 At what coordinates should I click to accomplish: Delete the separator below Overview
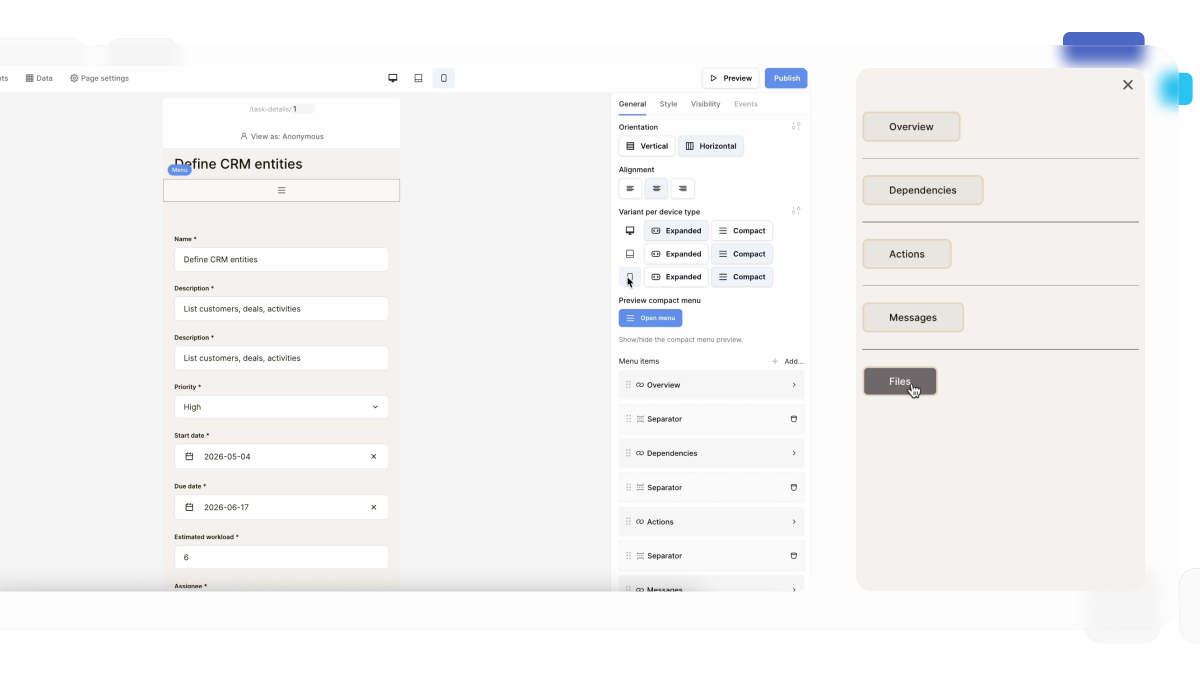tap(794, 419)
